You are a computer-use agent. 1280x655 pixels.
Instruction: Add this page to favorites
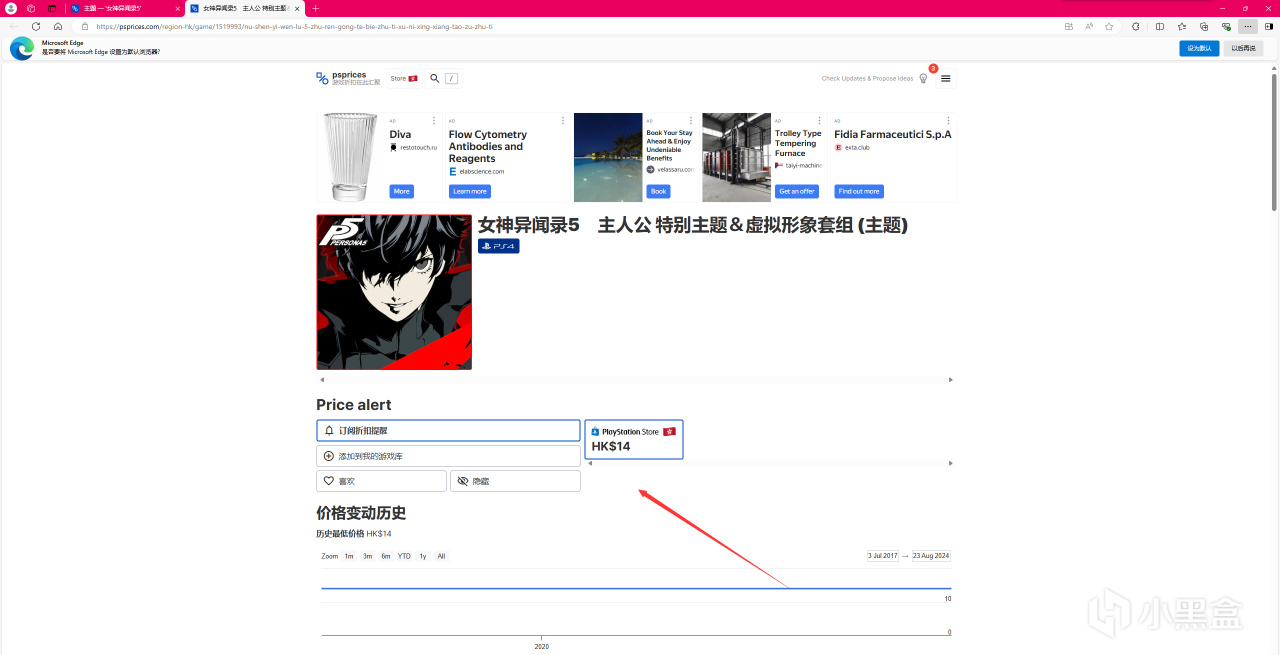pos(1109,26)
